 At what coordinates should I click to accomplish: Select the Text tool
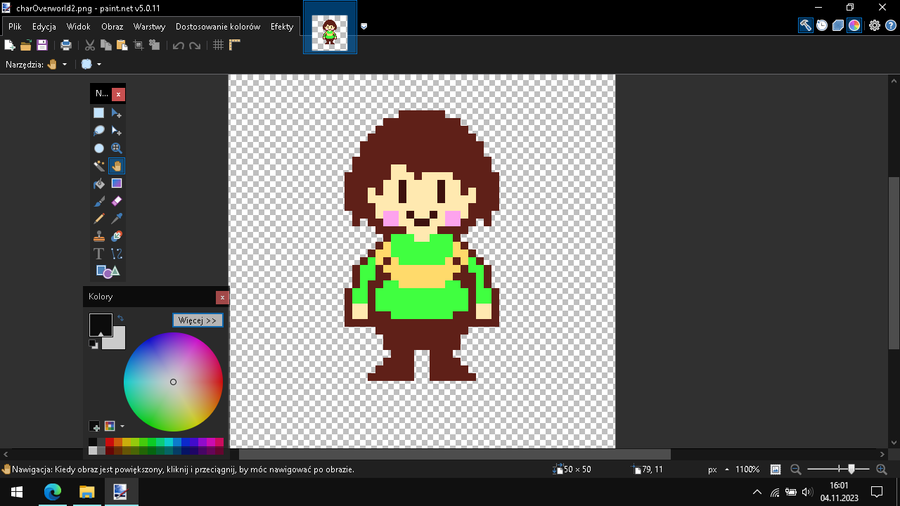[99, 254]
